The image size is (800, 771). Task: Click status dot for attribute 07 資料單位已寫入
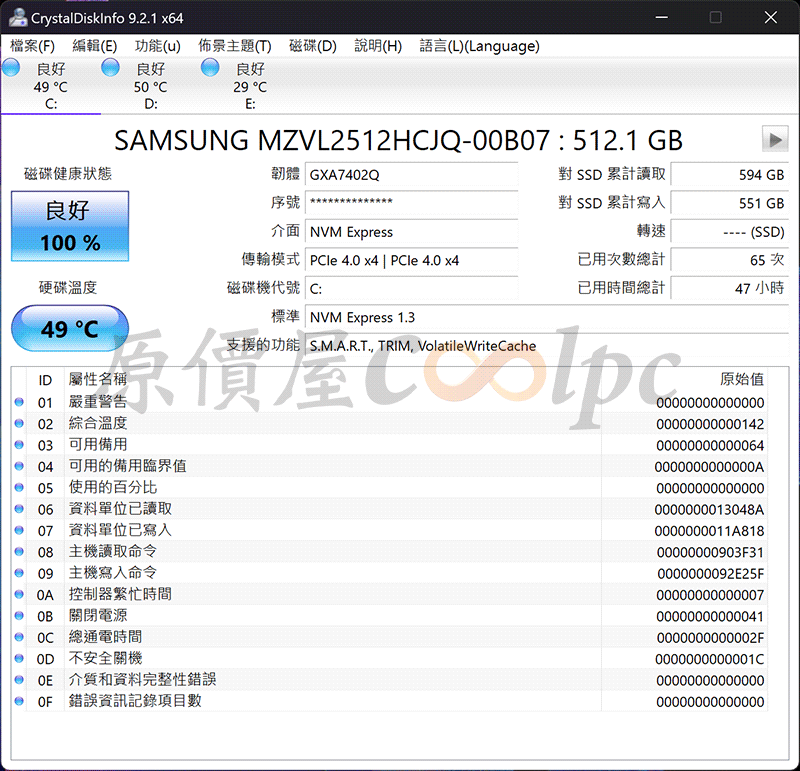click(x=19, y=531)
